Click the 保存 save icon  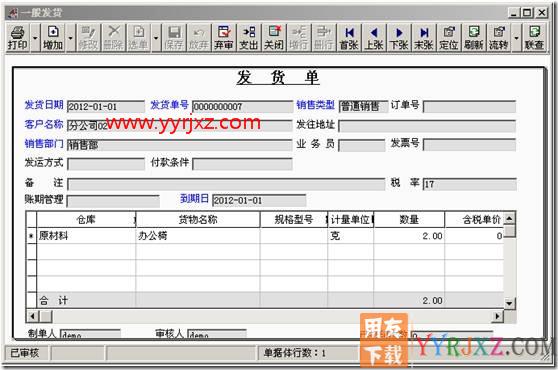point(174,38)
